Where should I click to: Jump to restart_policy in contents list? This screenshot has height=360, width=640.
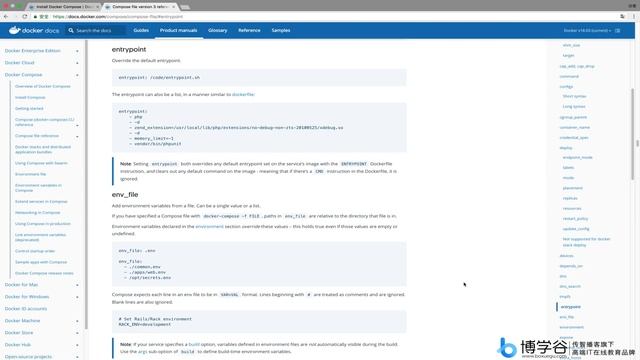(x=576, y=219)
